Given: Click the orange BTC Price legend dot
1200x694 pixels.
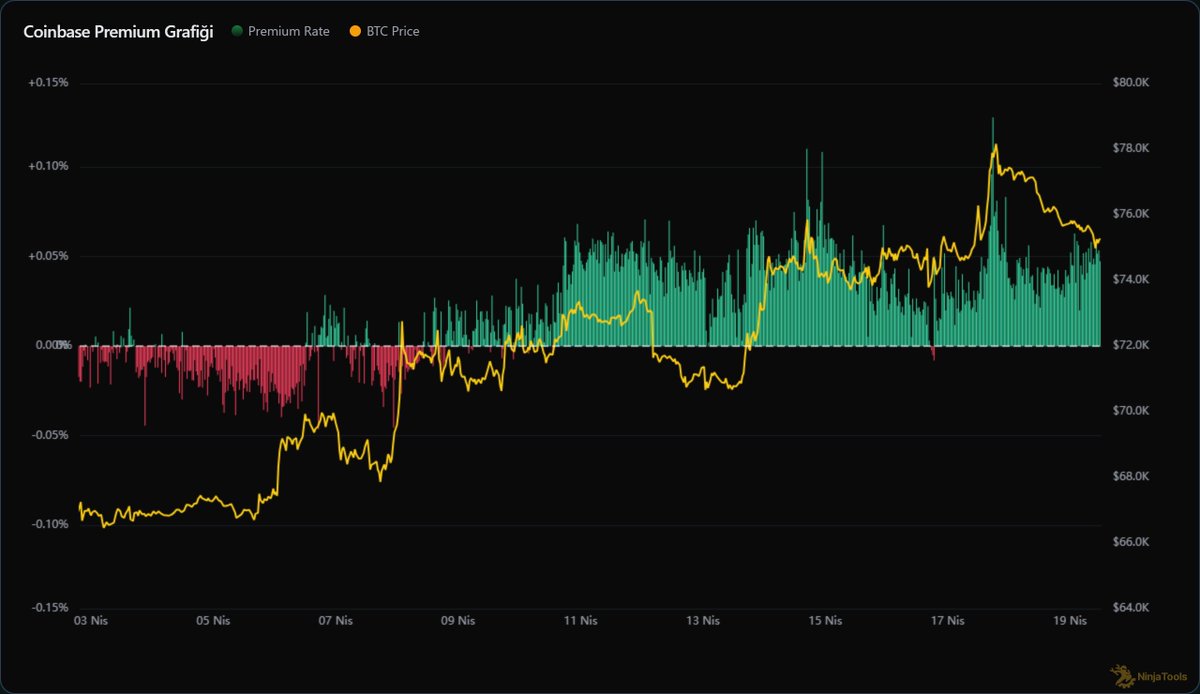Looking at the screenshot, I should (355, 31).
